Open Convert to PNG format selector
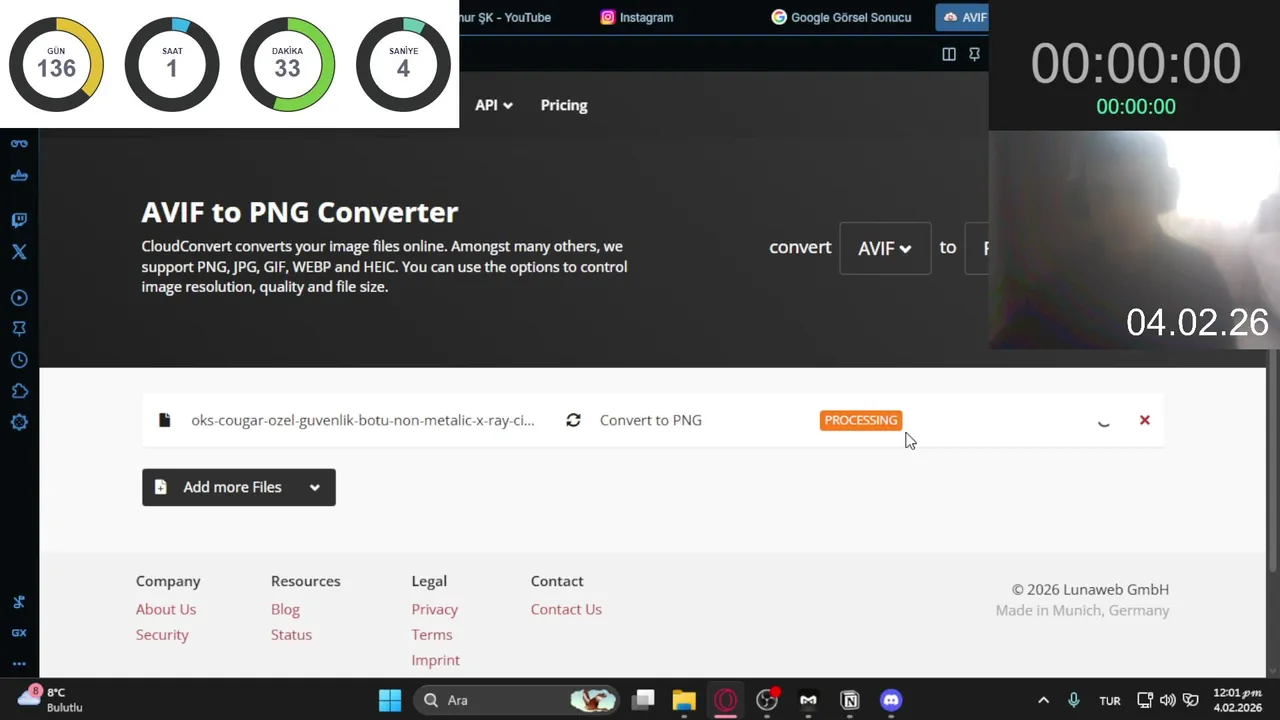This screenshot has height=720, width=1280. (651, 420)
